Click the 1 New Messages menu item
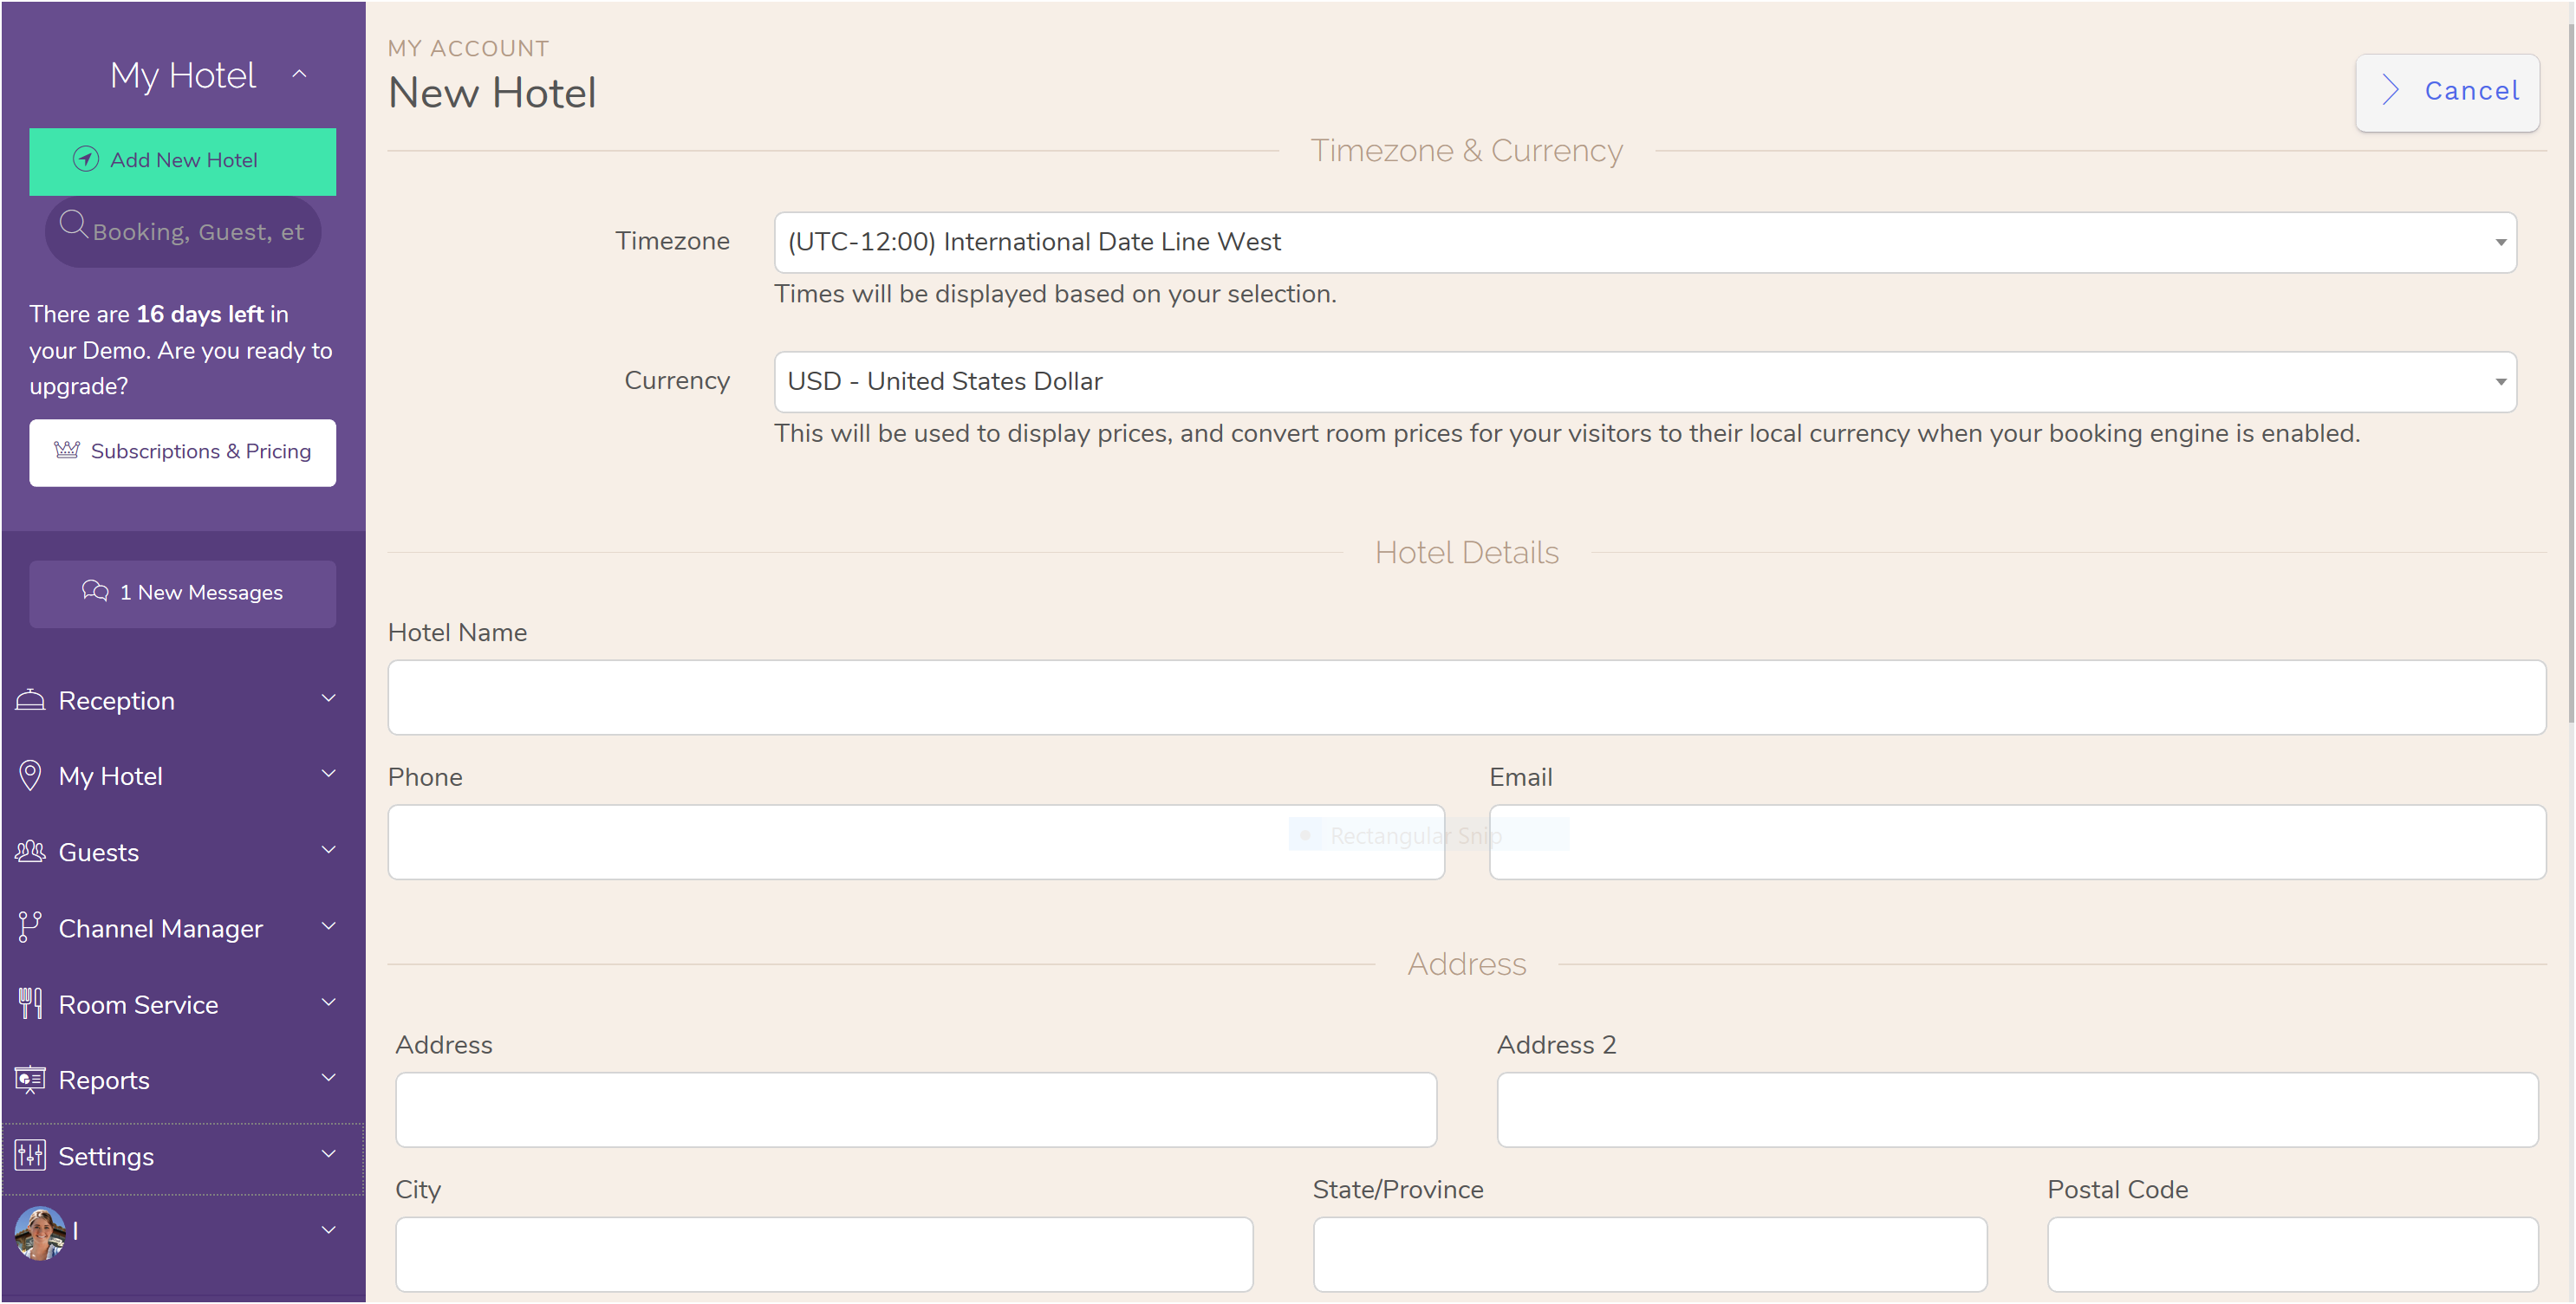The width and height of the screenshot is (2576, 1304). (x=185, y=592)
